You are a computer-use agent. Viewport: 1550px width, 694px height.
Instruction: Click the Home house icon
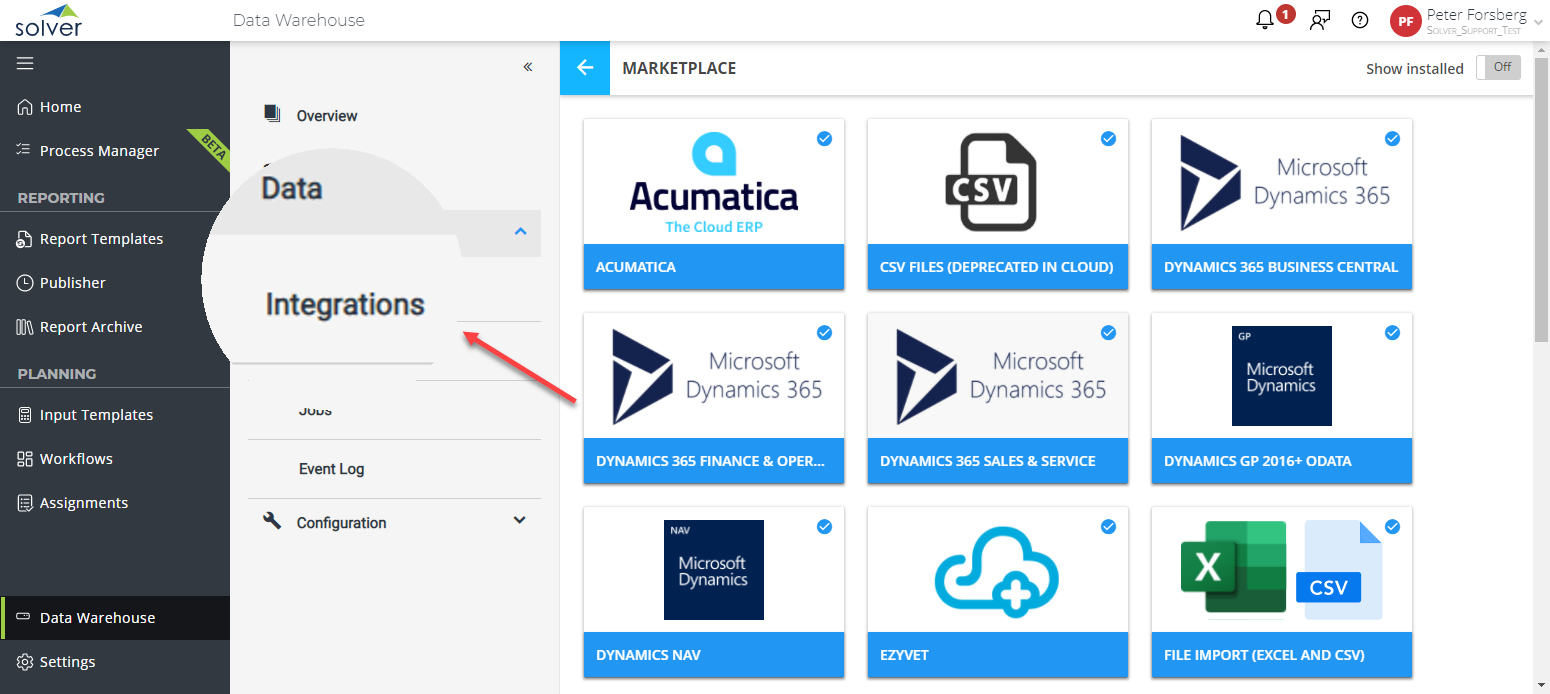[25, 107]
